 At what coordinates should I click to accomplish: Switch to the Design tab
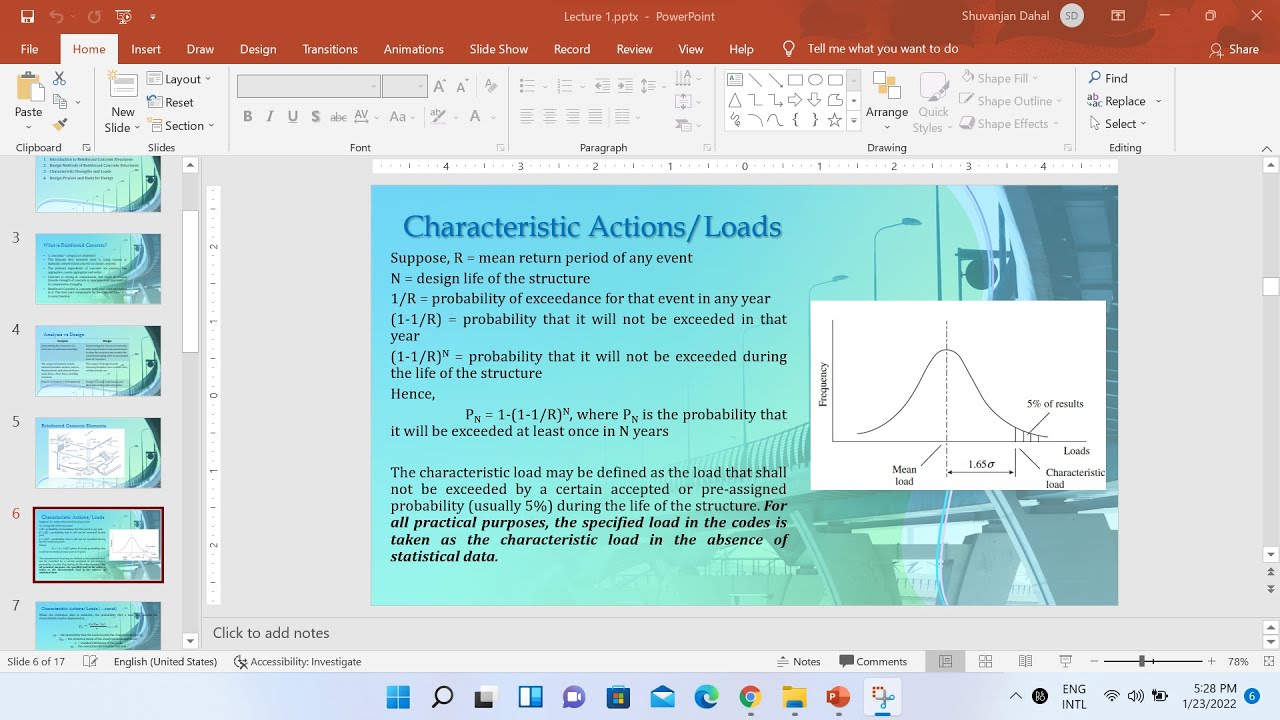pos(258,49)
